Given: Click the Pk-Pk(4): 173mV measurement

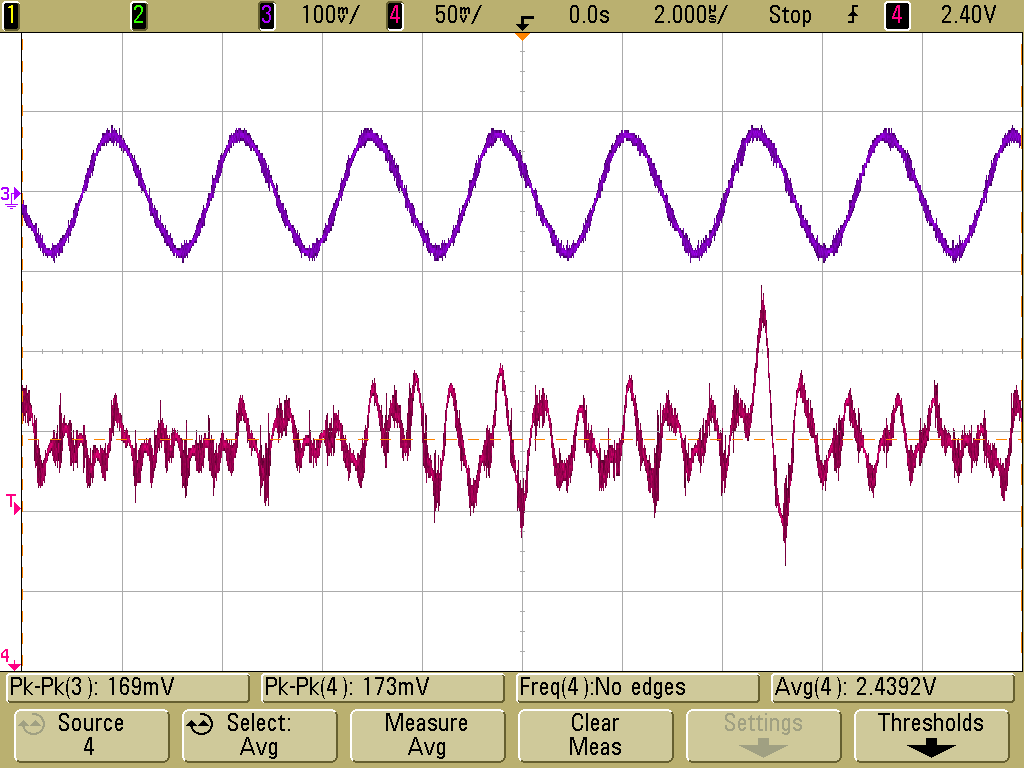Looking at the screenshot, I should [383, 687].
